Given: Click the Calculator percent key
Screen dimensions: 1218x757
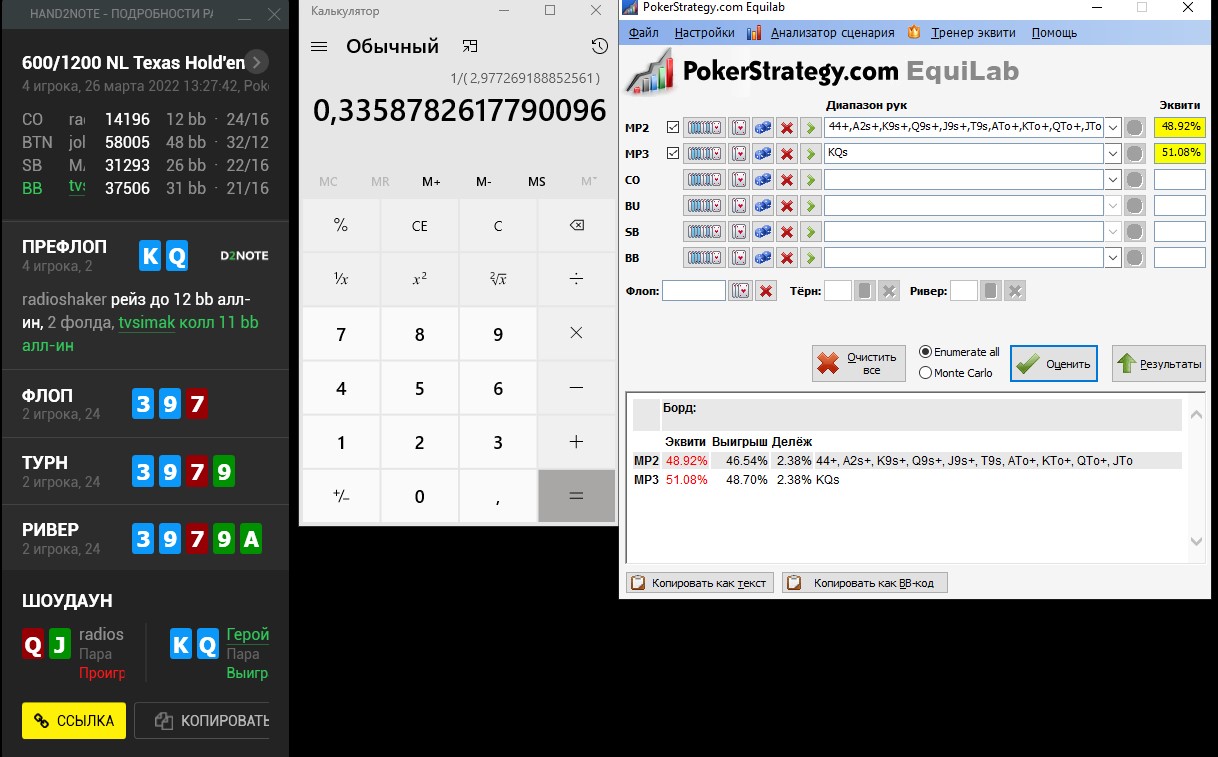Looking at the screenshot, I should point(341,226).
